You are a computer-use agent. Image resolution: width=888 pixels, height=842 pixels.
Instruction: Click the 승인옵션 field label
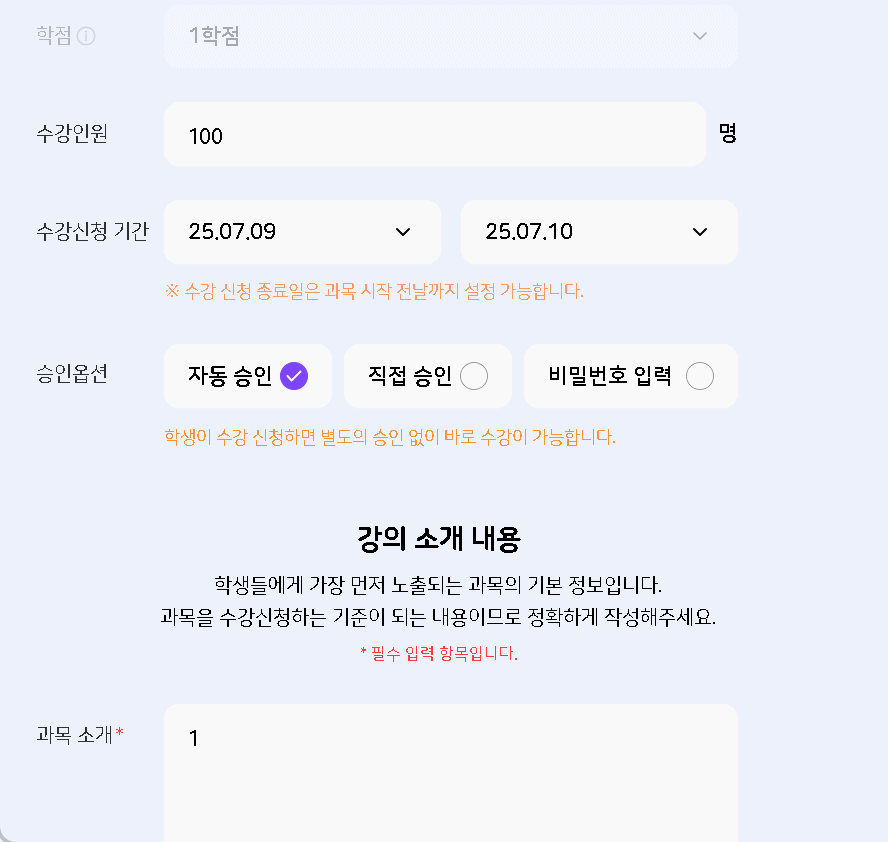click(x=71, y=375)
